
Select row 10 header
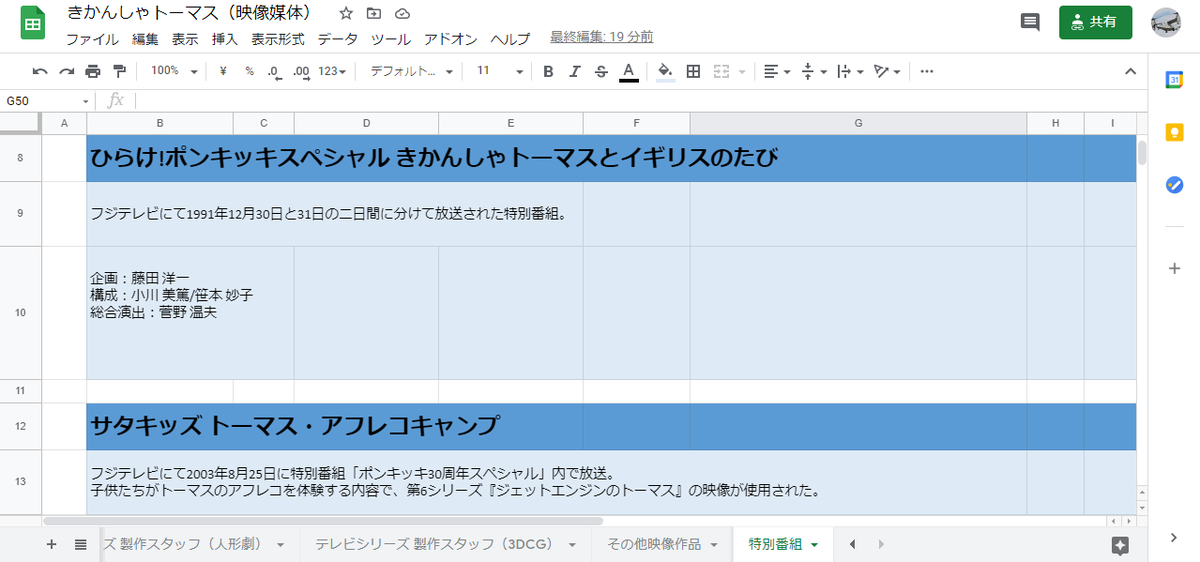(21, 313)
